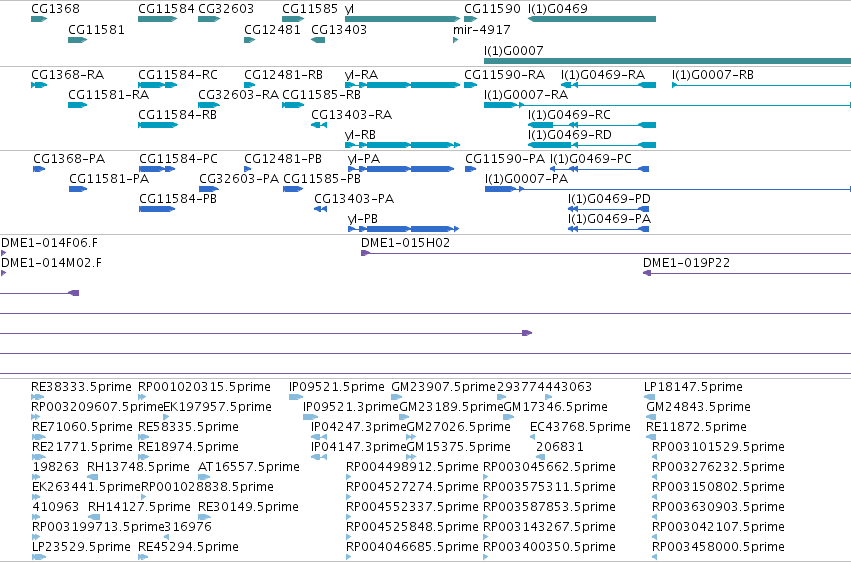Open the CG32603-RA transcript label
Image resolution: width=851 pixels, height=562 pixels.
pos(239,95)
